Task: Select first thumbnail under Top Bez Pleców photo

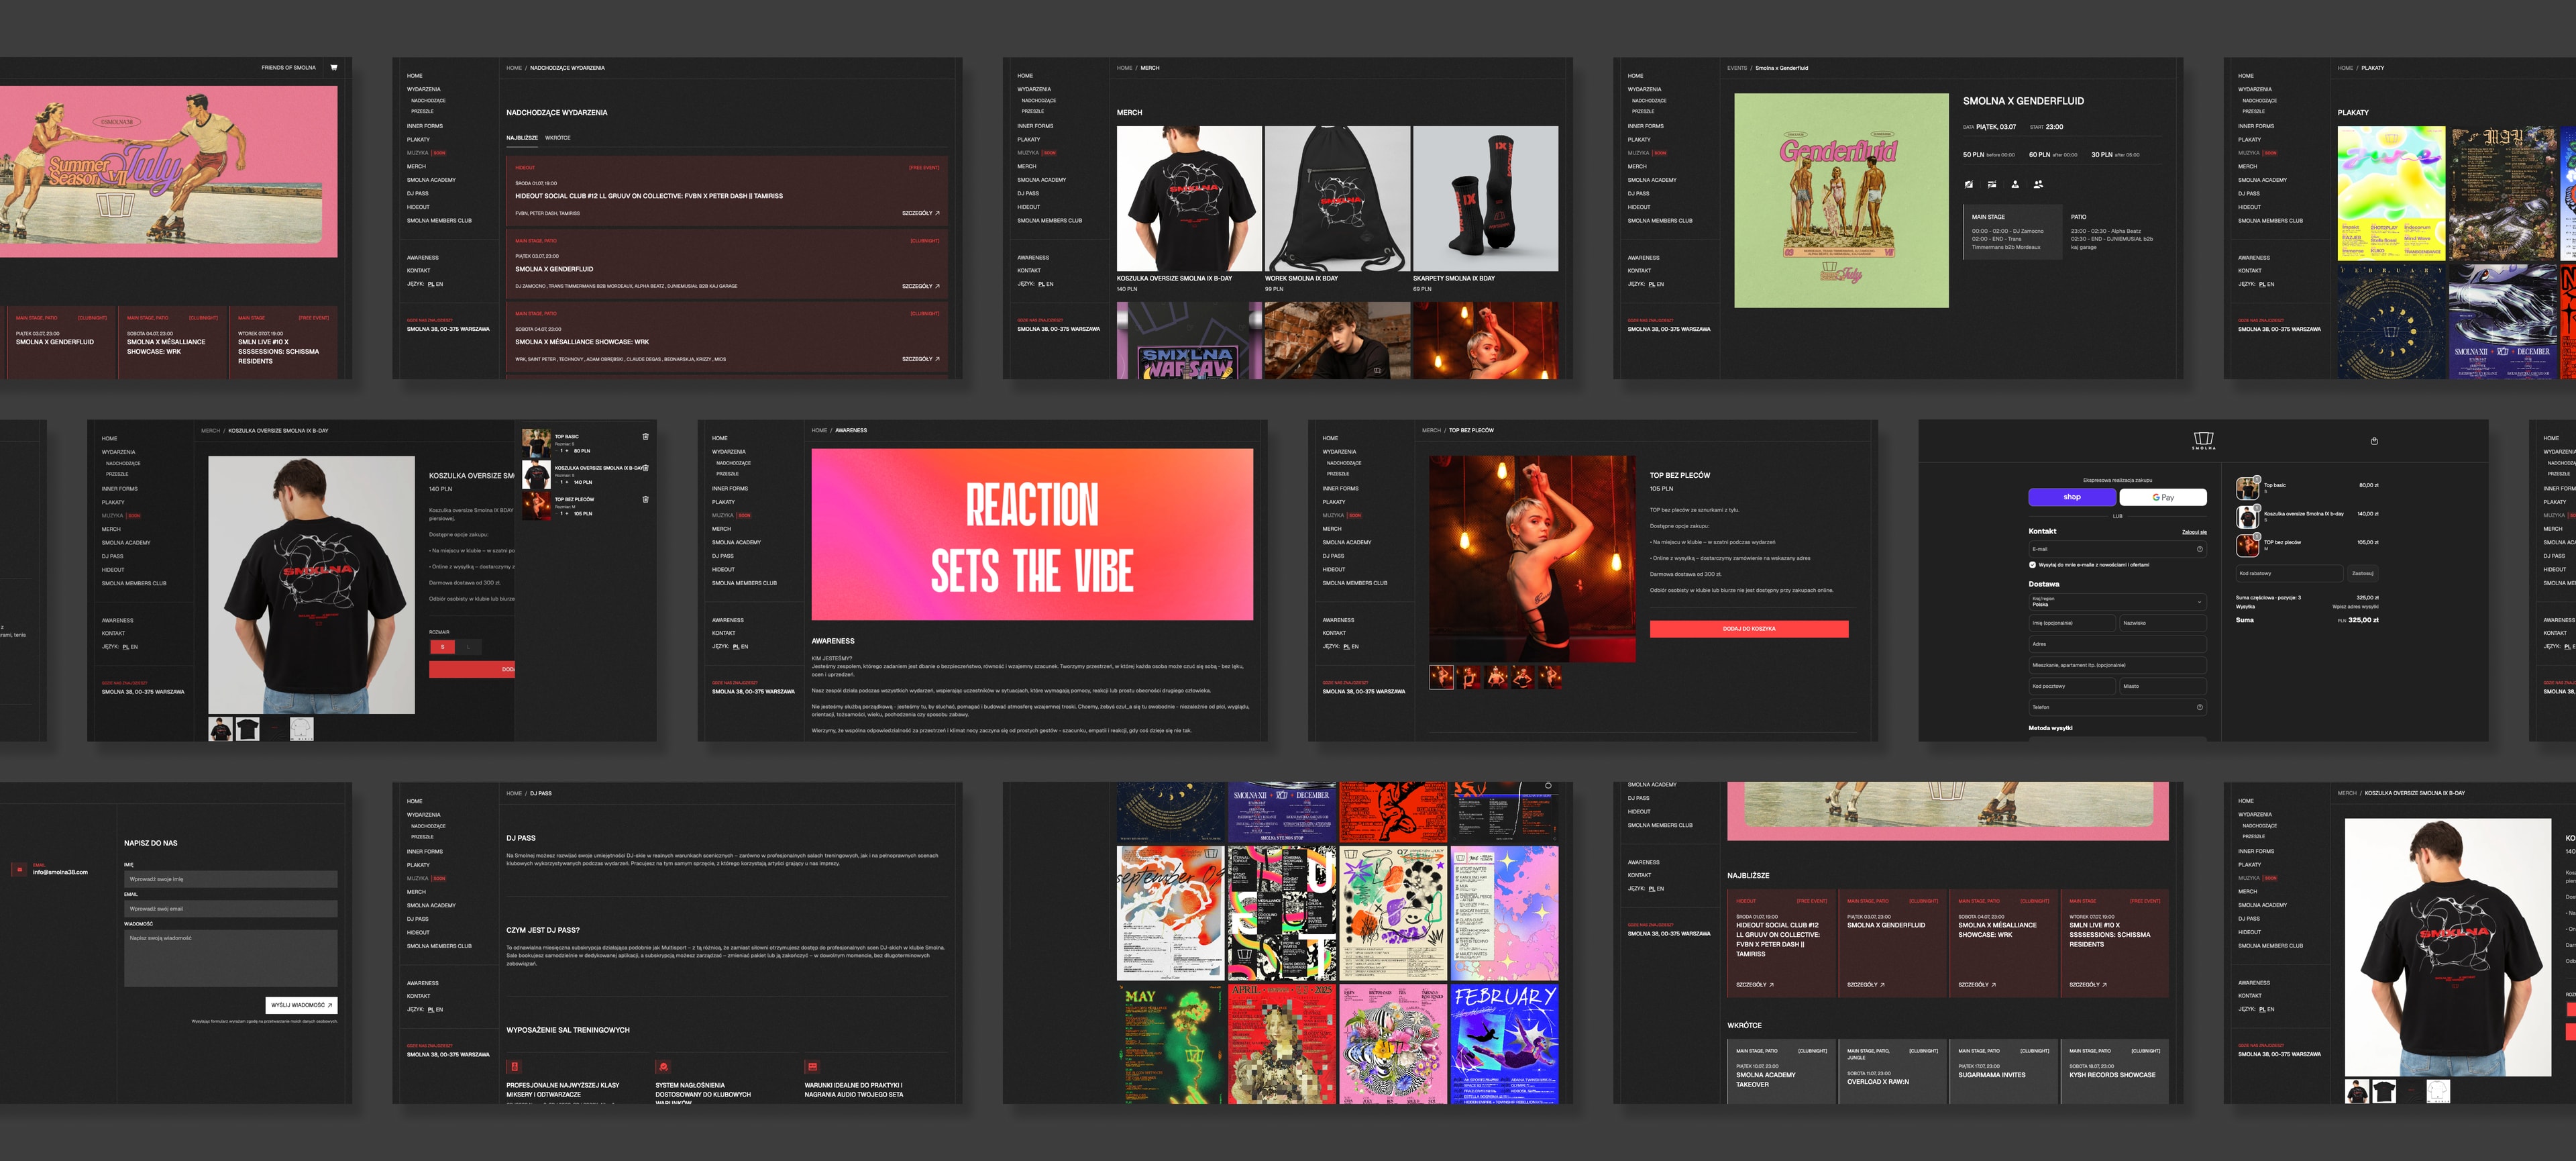Action: point(1442,677)
